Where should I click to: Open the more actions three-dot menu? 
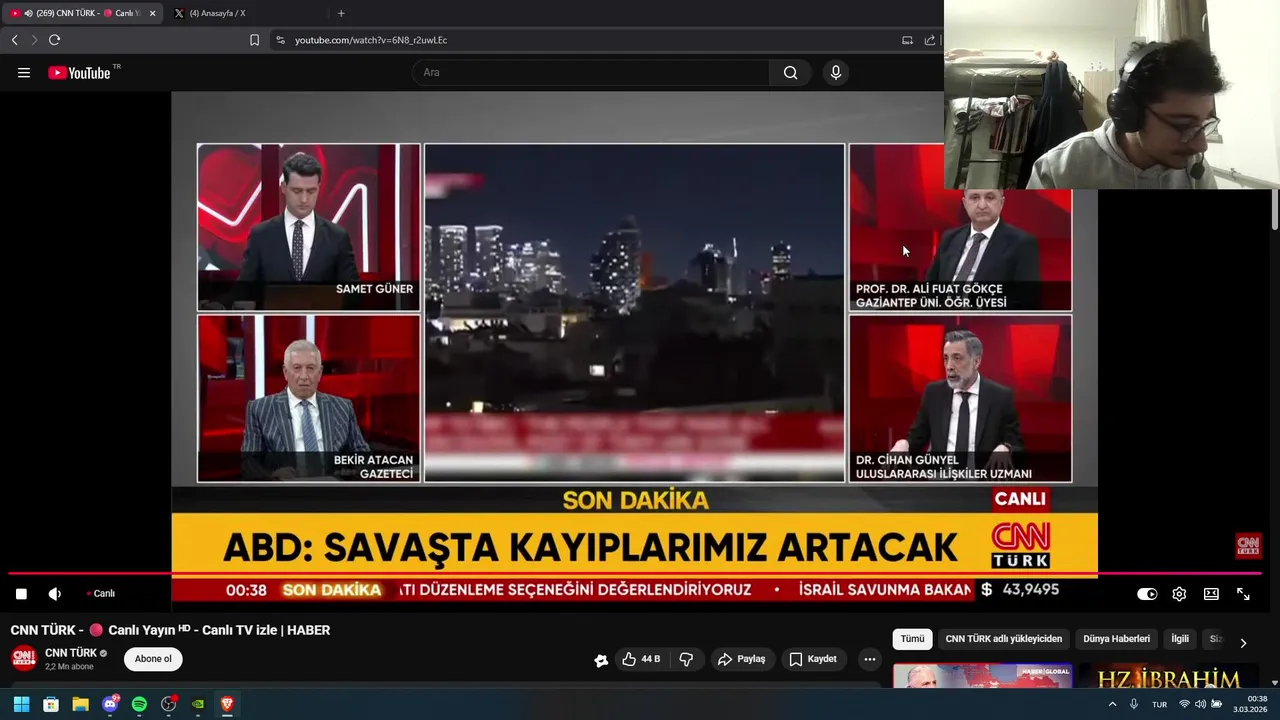coord(870,659)
